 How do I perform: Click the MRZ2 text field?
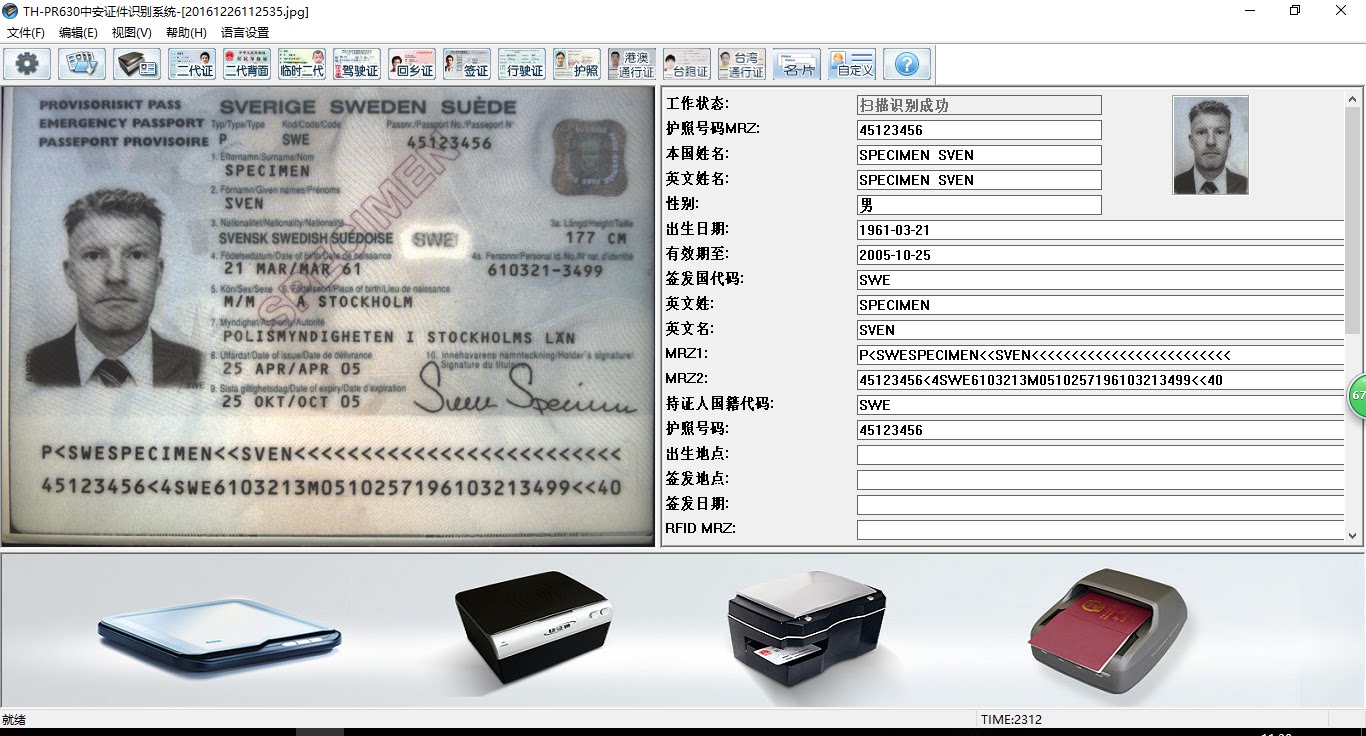click(x=1100, y=380)
